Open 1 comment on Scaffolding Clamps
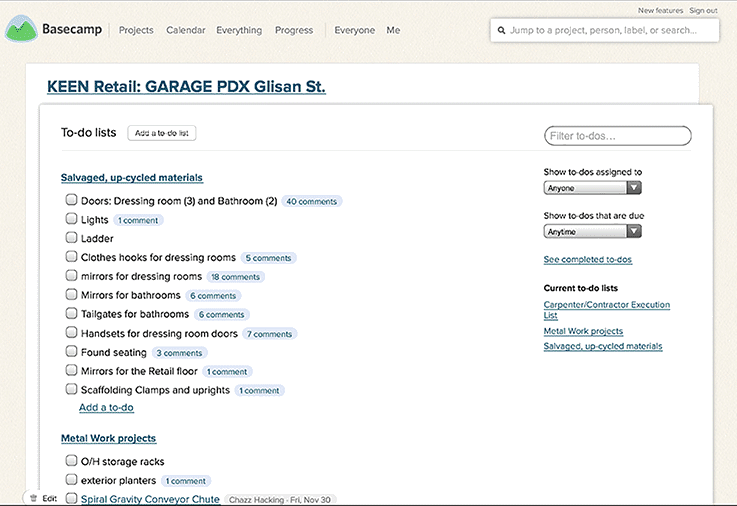Viewport: 737px width, 506px height. [x=259, y=390]
